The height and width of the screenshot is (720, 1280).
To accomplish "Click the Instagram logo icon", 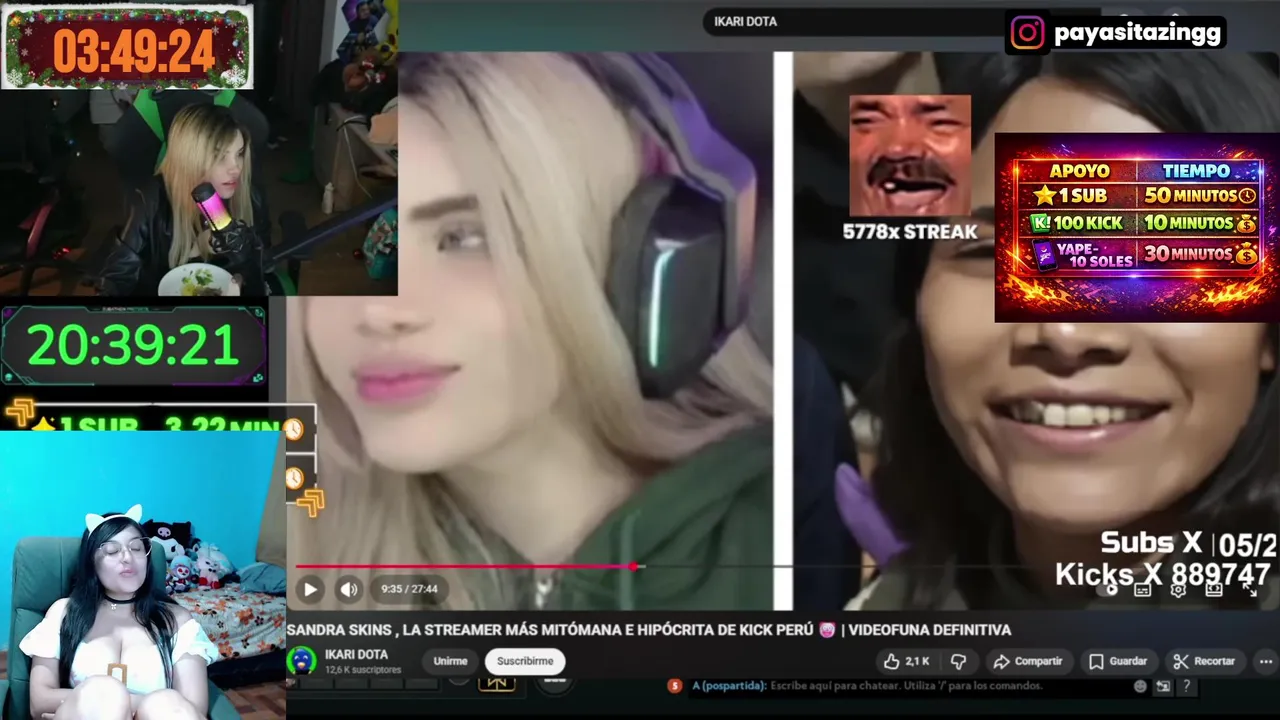I will pyautogui.click(x=1027, y=33).
